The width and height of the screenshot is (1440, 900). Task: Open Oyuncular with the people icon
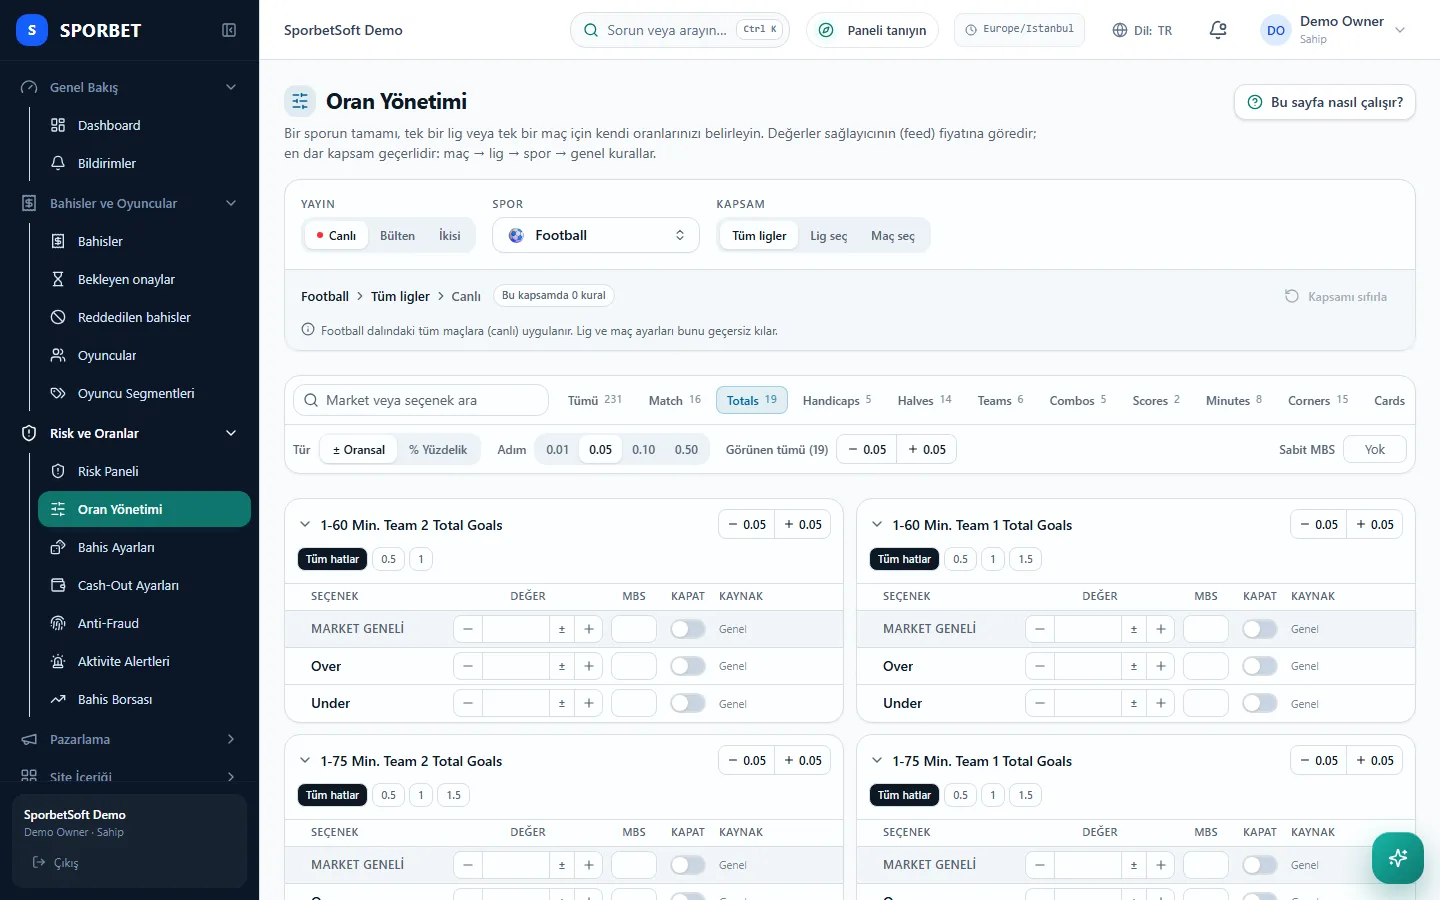click(x=144, y=355)
